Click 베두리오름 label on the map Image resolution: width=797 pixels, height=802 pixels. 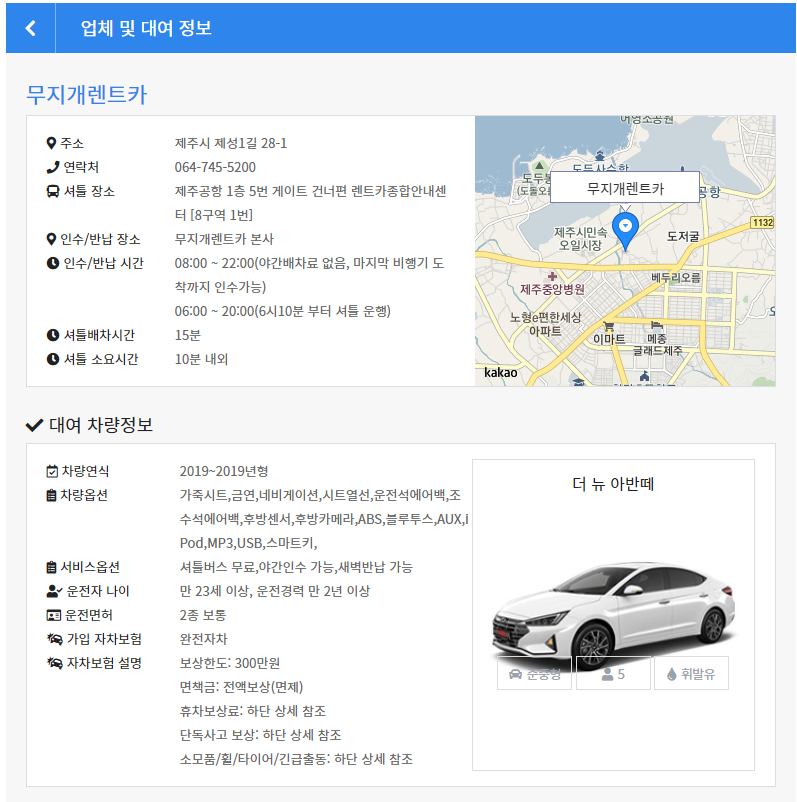point(675,278)
